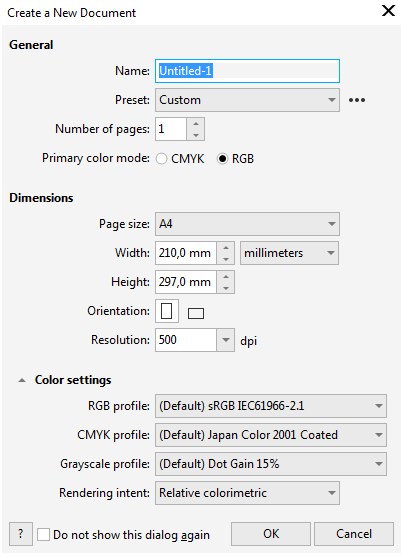Open the Page size dropdown
The height and width of the screenshot is (556, 401).
click(247, 224)
